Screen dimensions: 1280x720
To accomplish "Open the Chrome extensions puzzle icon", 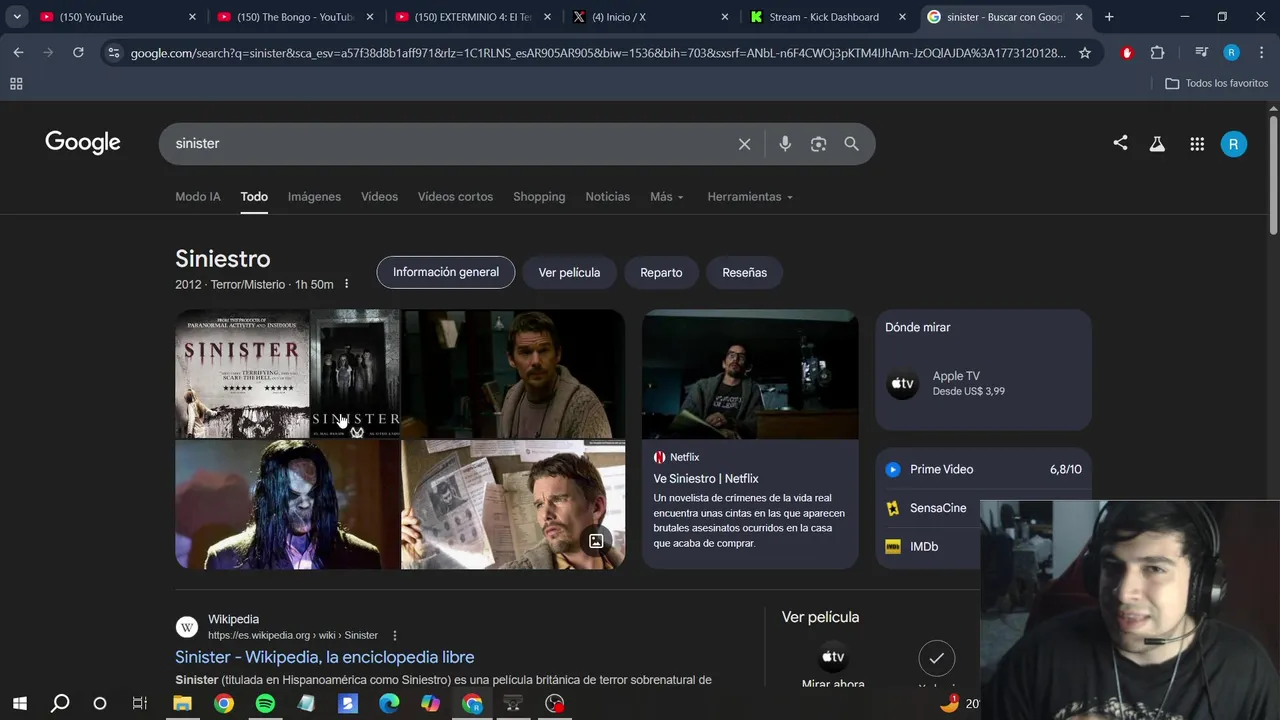I will 1157,53.
